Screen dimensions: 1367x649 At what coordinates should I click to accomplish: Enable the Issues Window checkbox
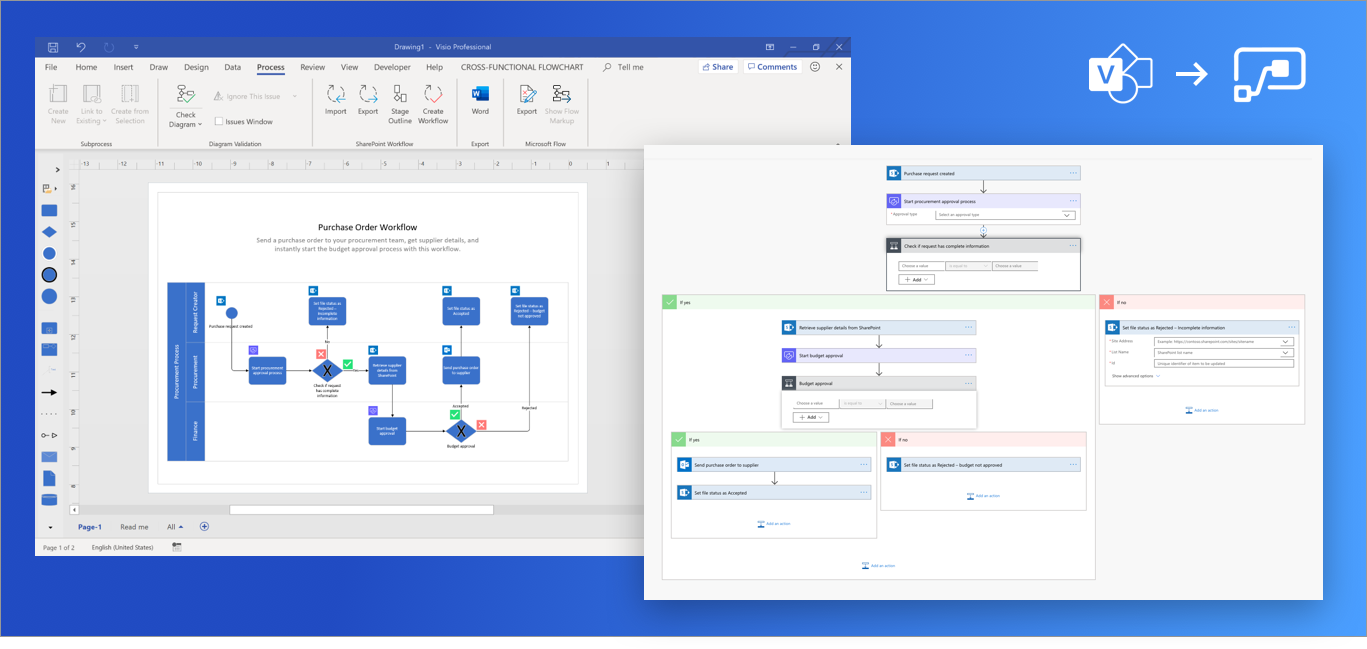tap(218, 121)
